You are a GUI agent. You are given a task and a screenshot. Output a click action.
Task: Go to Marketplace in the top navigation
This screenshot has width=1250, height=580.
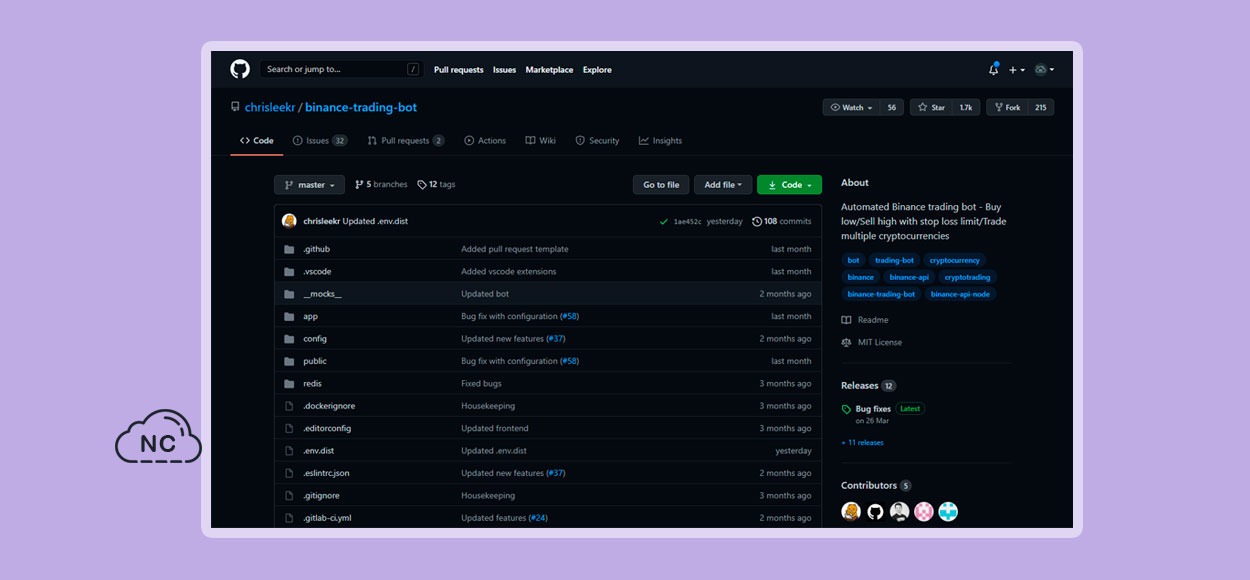(x=550, y=70)
